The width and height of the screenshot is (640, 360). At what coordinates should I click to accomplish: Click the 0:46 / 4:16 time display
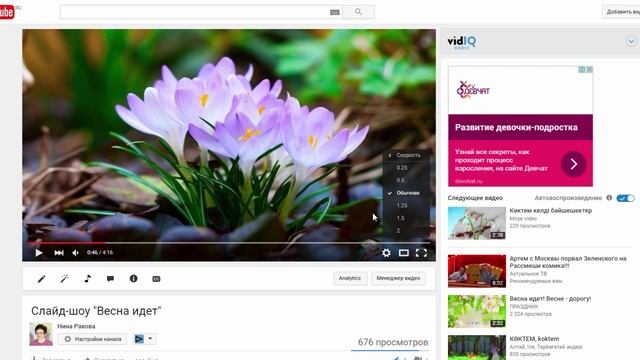click(x=100, y=253)
